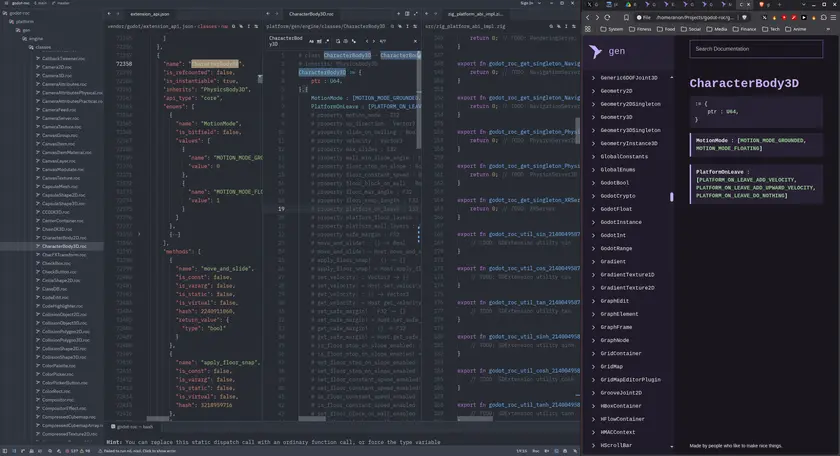
Task: Click the black play-button extension icon
Action: [804, 17]
